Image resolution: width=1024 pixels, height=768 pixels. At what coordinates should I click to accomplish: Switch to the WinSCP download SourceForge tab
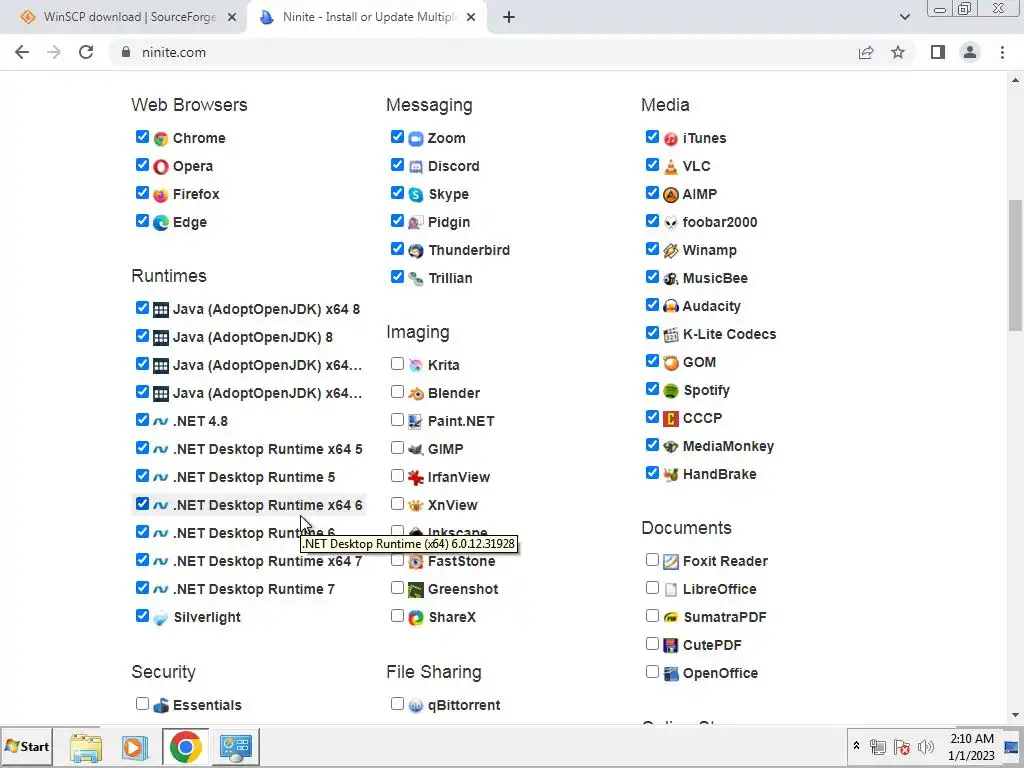(x=123, y=17)
